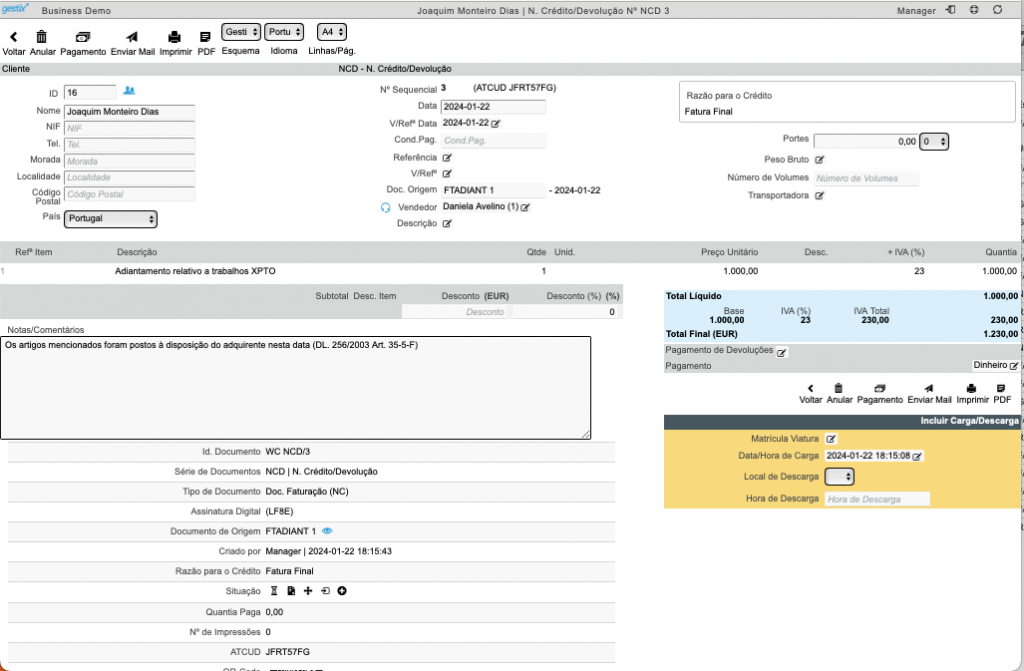This screenshot has height=671, width=1024.
Task: Edit the Referência field icon
Action: pyautogui.click(x=447, y=157)
